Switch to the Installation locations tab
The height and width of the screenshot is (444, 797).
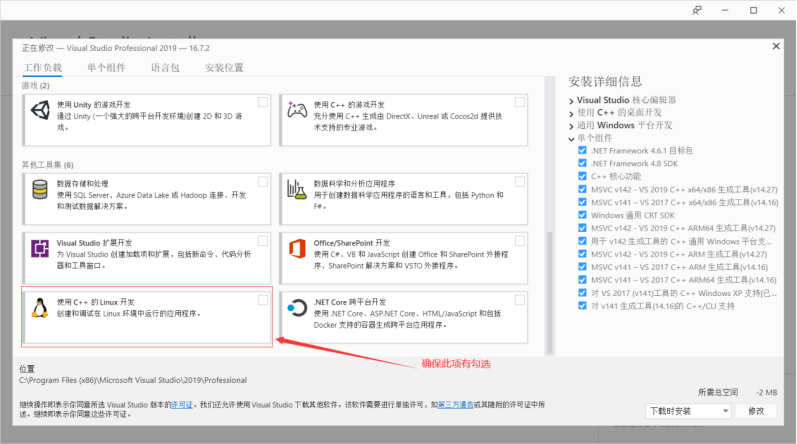[224, 68]
